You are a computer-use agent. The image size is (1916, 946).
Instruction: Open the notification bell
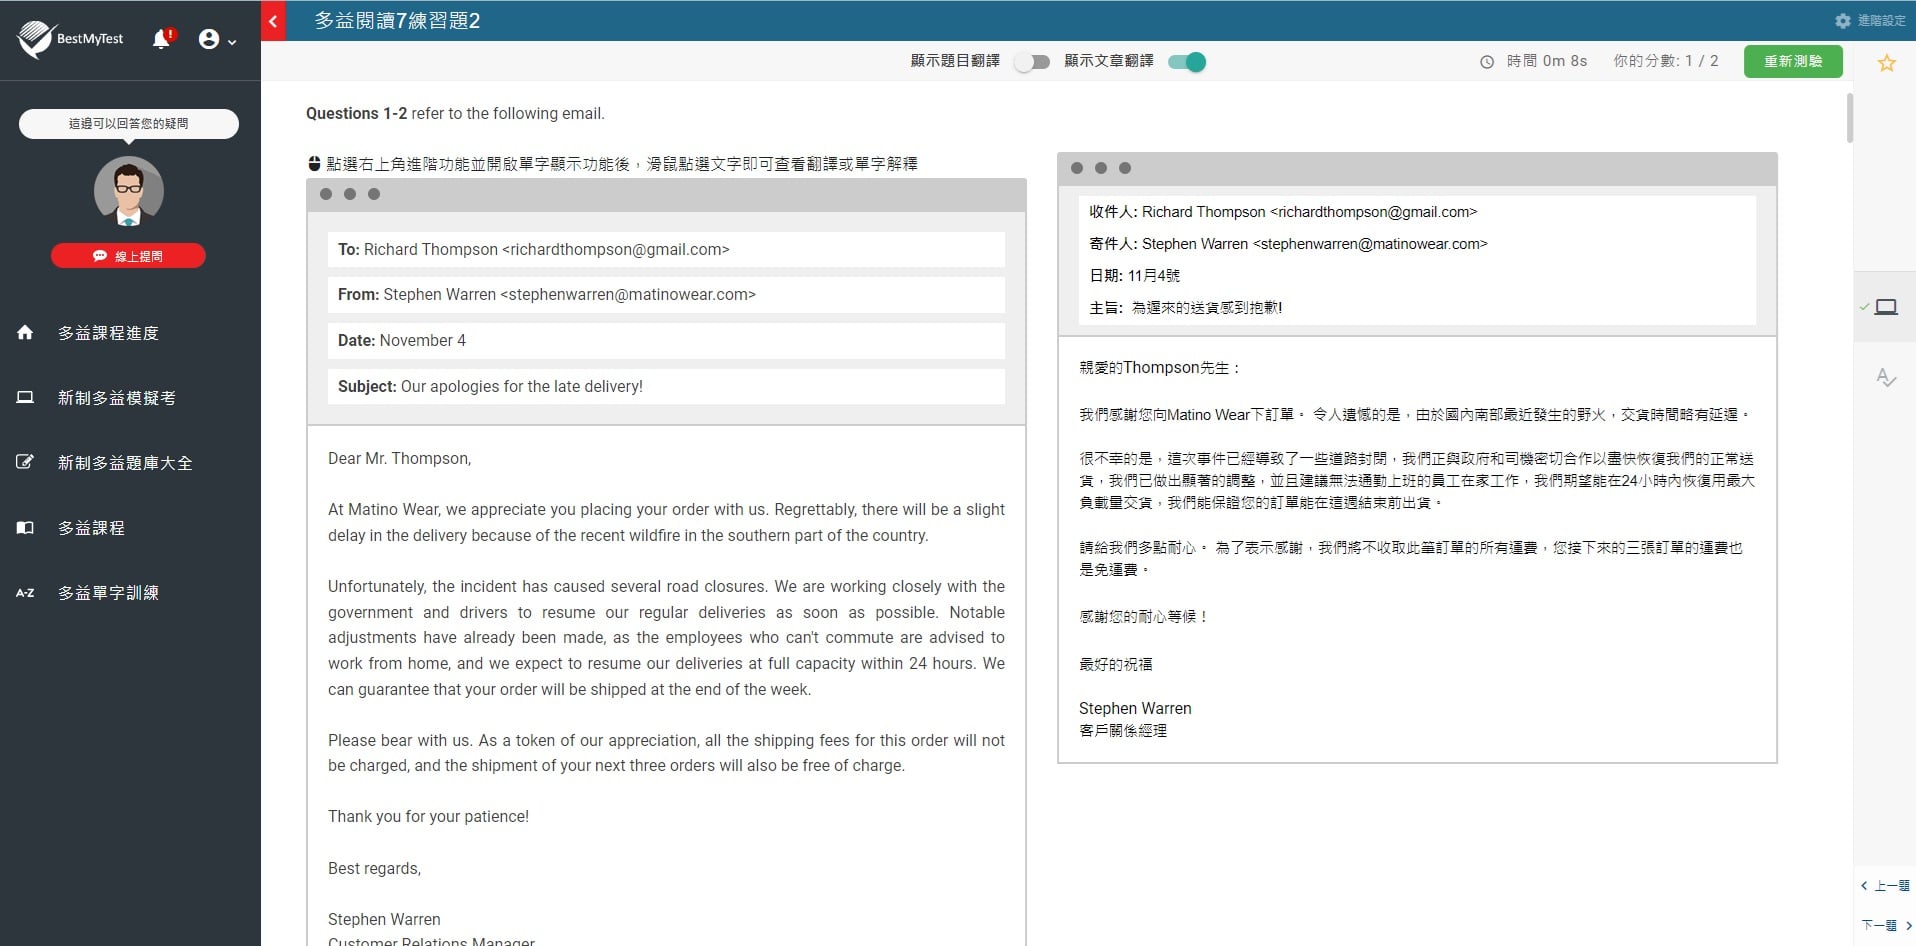point(161,39)
